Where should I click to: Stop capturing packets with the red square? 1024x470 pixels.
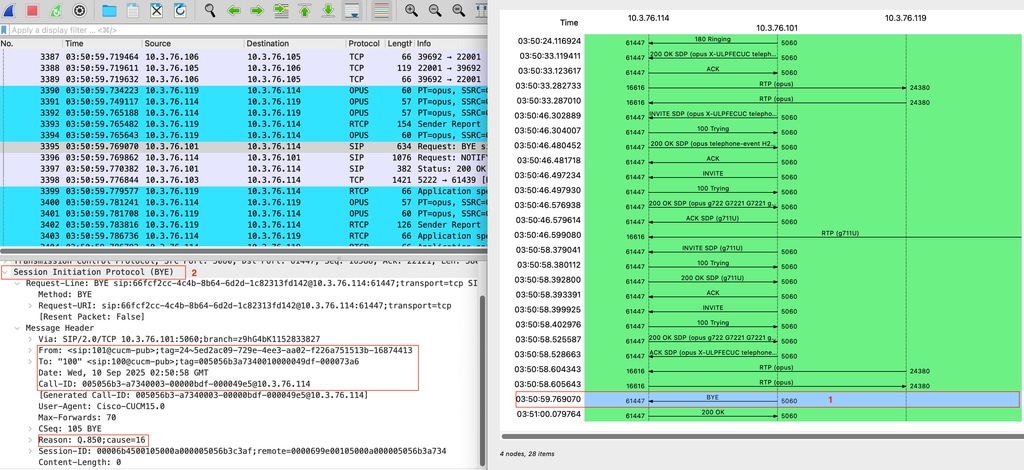click(x=32, y=10)
